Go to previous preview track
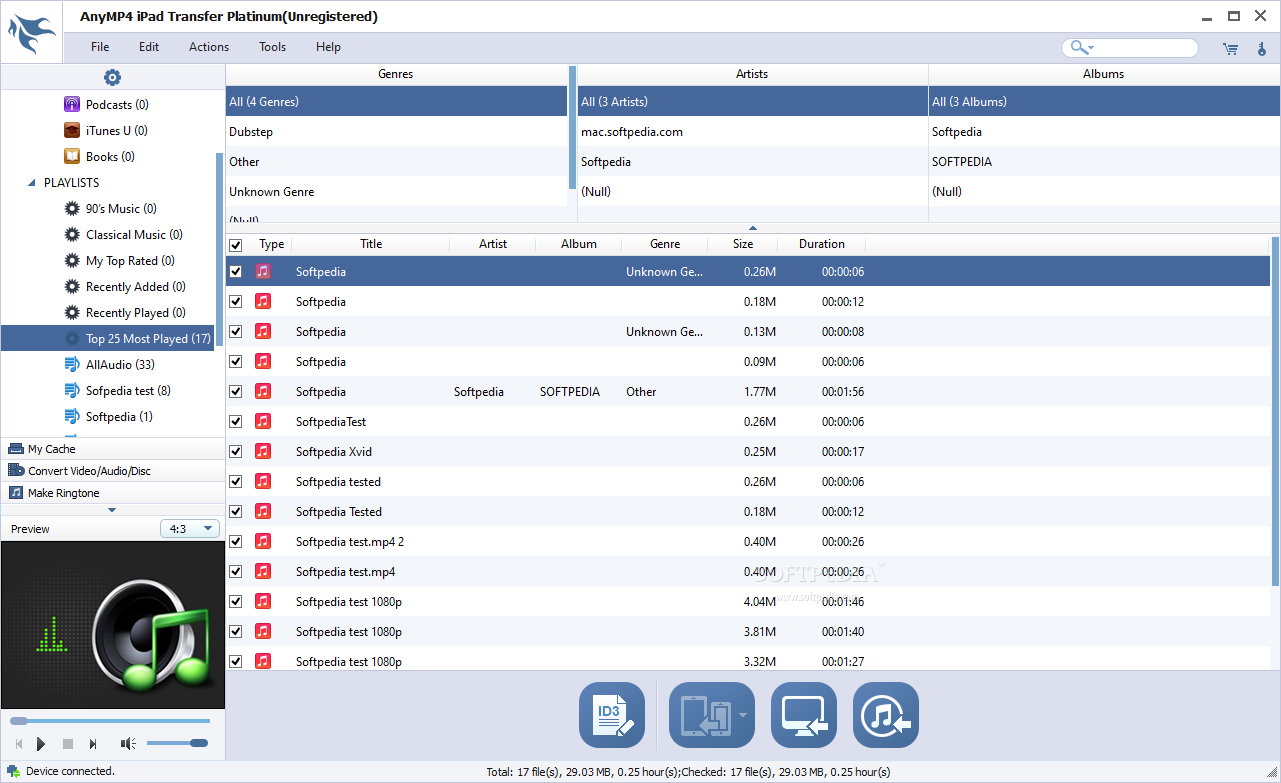Viewport: 1281px width, 783px height. click(x=18, y=743)
